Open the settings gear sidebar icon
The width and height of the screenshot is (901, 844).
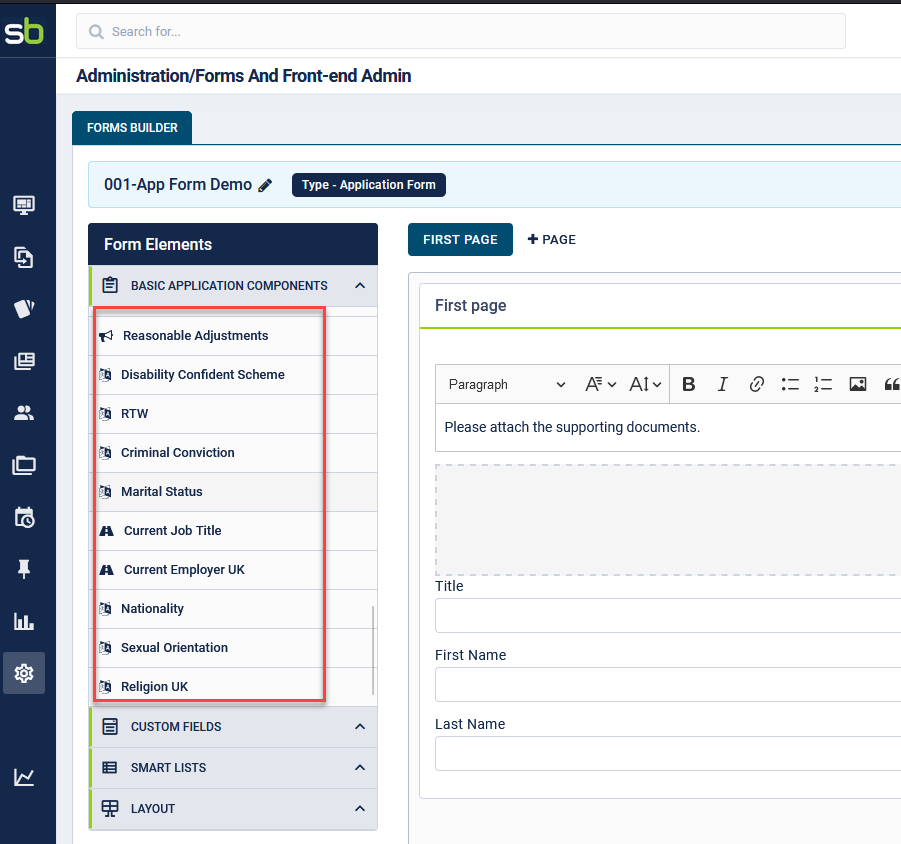pos(24,673)
